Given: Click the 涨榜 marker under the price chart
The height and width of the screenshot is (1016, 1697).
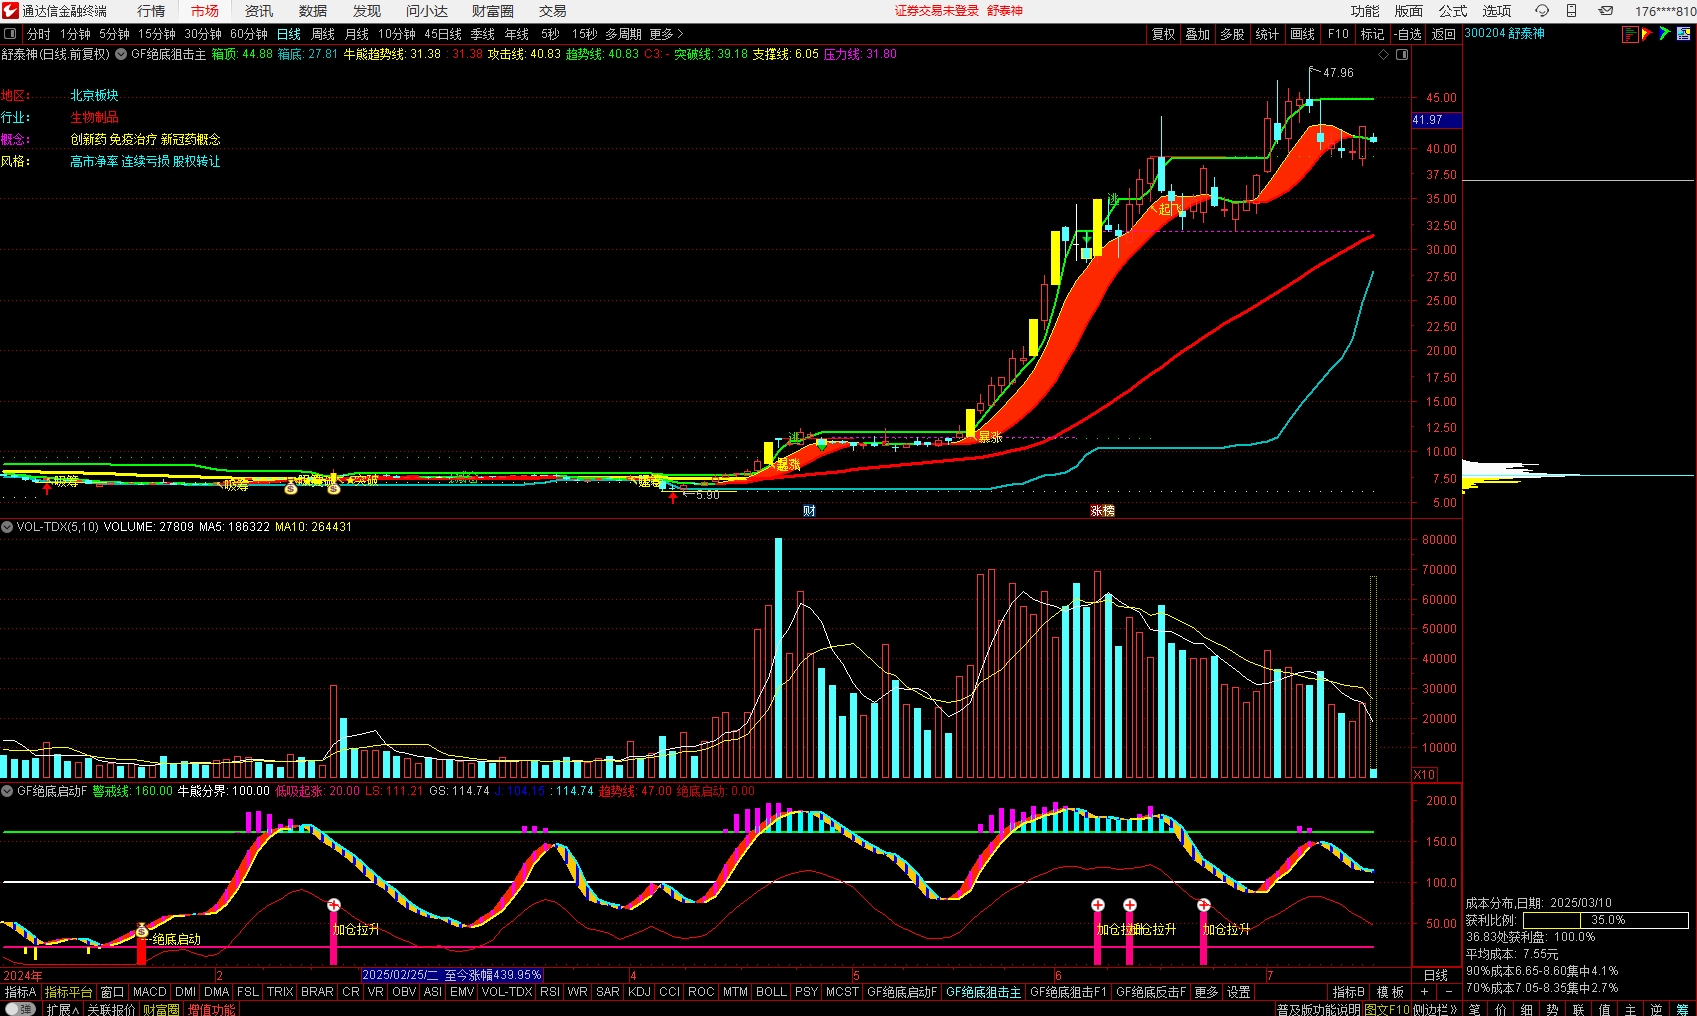Looking at the screenshot, I should click(x=1102, y=511).
